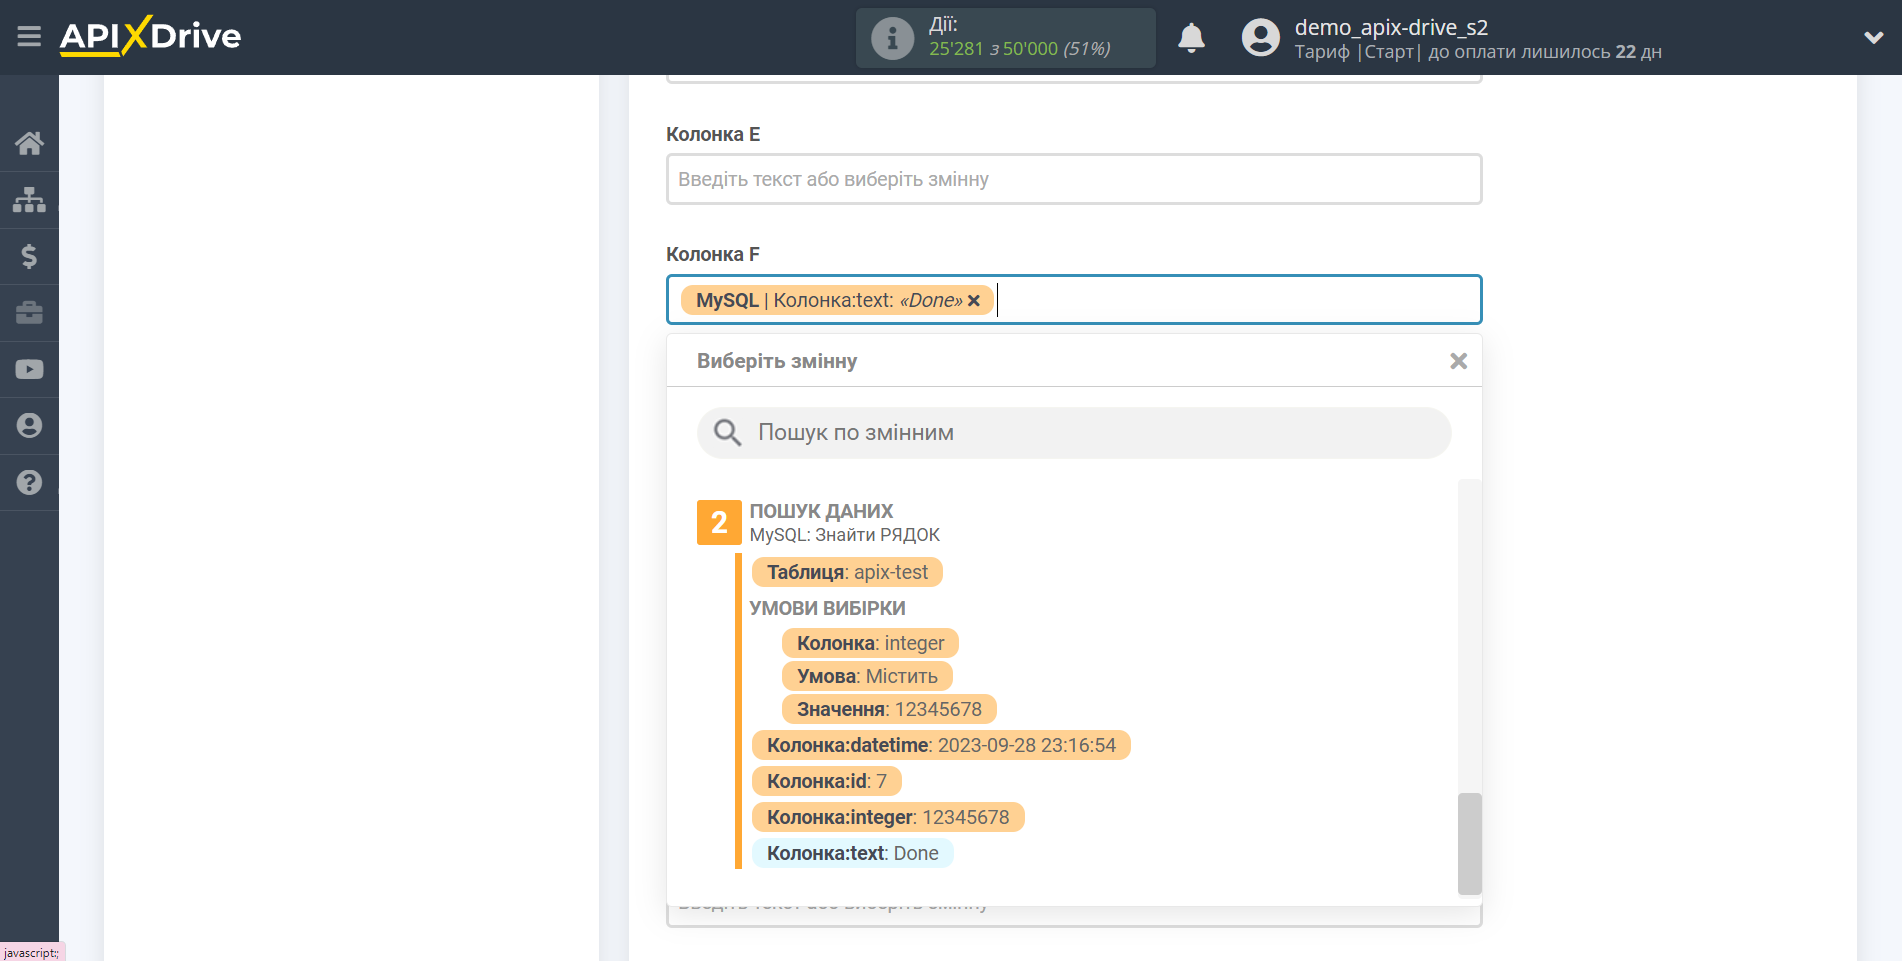Click the actions counter 25'281 з 50'000
1902x961 pixels.
tap(1019, 49)
